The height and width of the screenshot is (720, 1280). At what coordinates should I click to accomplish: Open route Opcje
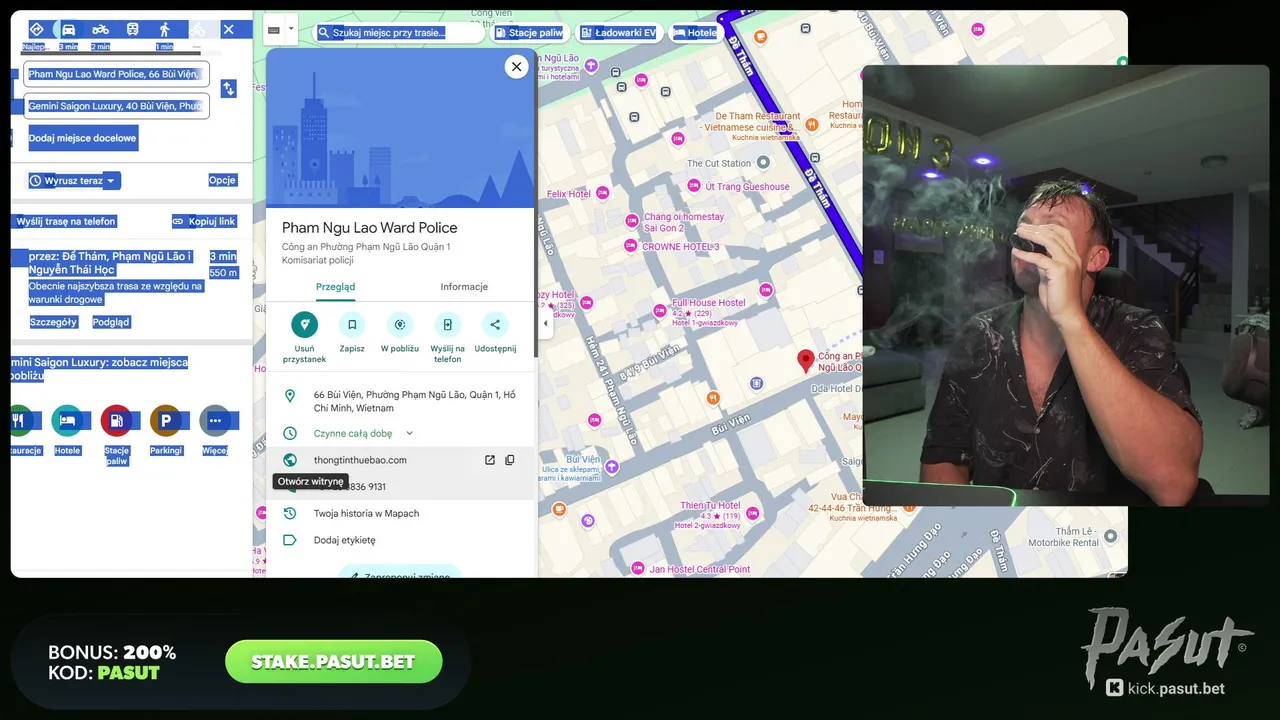coord(222,180)
